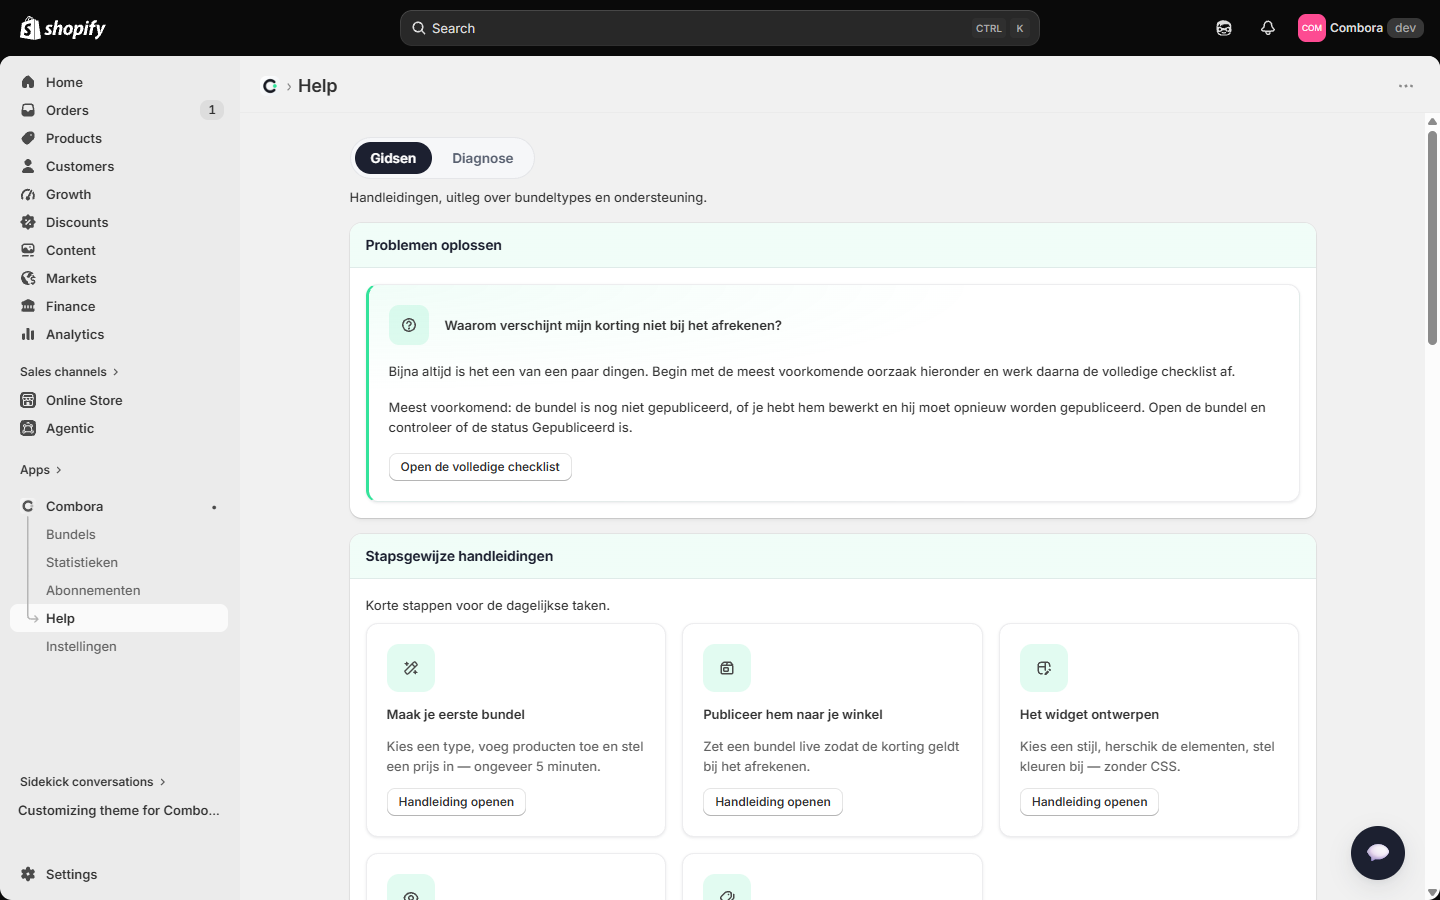The image size is (1440, 900).
Task: Switch to the Gidsen tab
Action: click(393, 158)
